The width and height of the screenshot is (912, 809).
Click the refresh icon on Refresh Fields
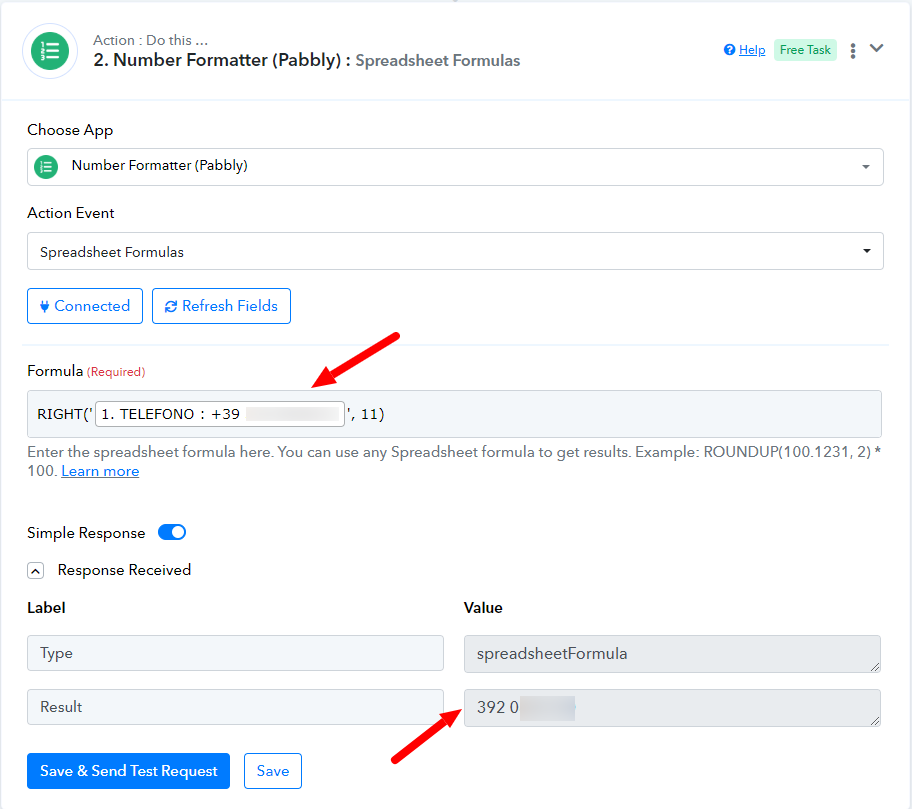[x=170, y=307]
